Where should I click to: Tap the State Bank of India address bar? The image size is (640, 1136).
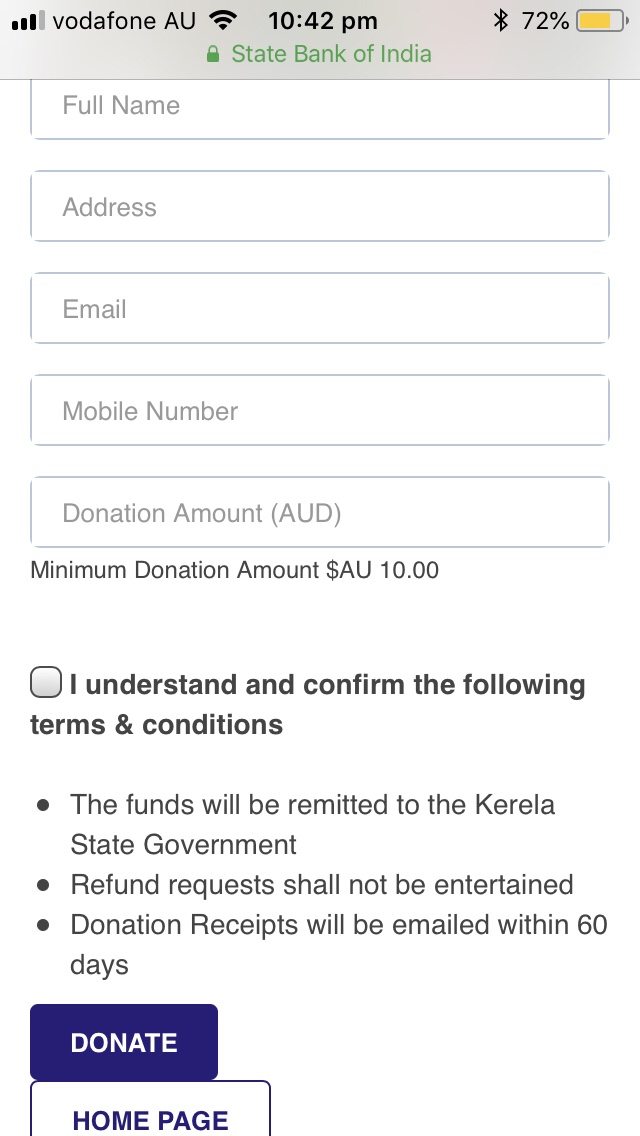[x=330, y=54]
